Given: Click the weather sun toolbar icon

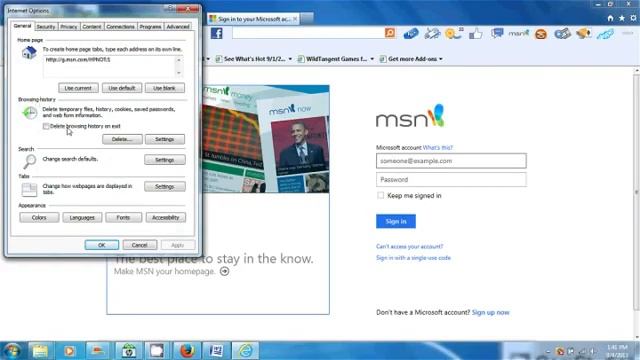Looking at the screenshot, I should (x=453, y=33).
